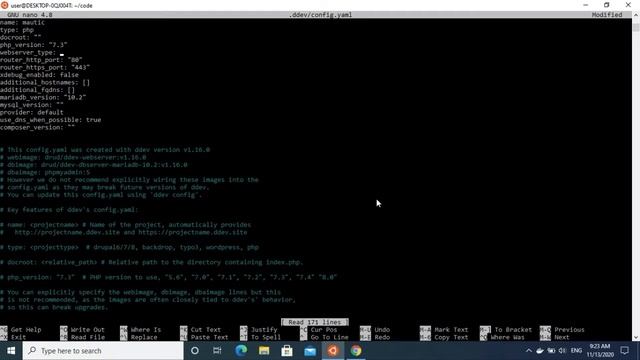Click the 'Where Is' shortcut label

(x=146, y=329)
